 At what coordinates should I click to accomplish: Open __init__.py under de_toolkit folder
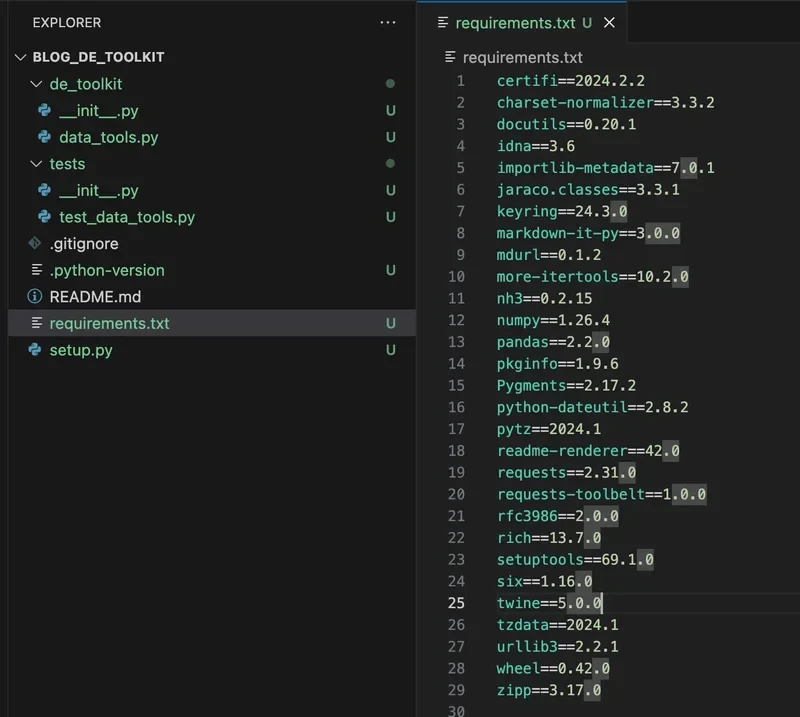pos(98,111)
